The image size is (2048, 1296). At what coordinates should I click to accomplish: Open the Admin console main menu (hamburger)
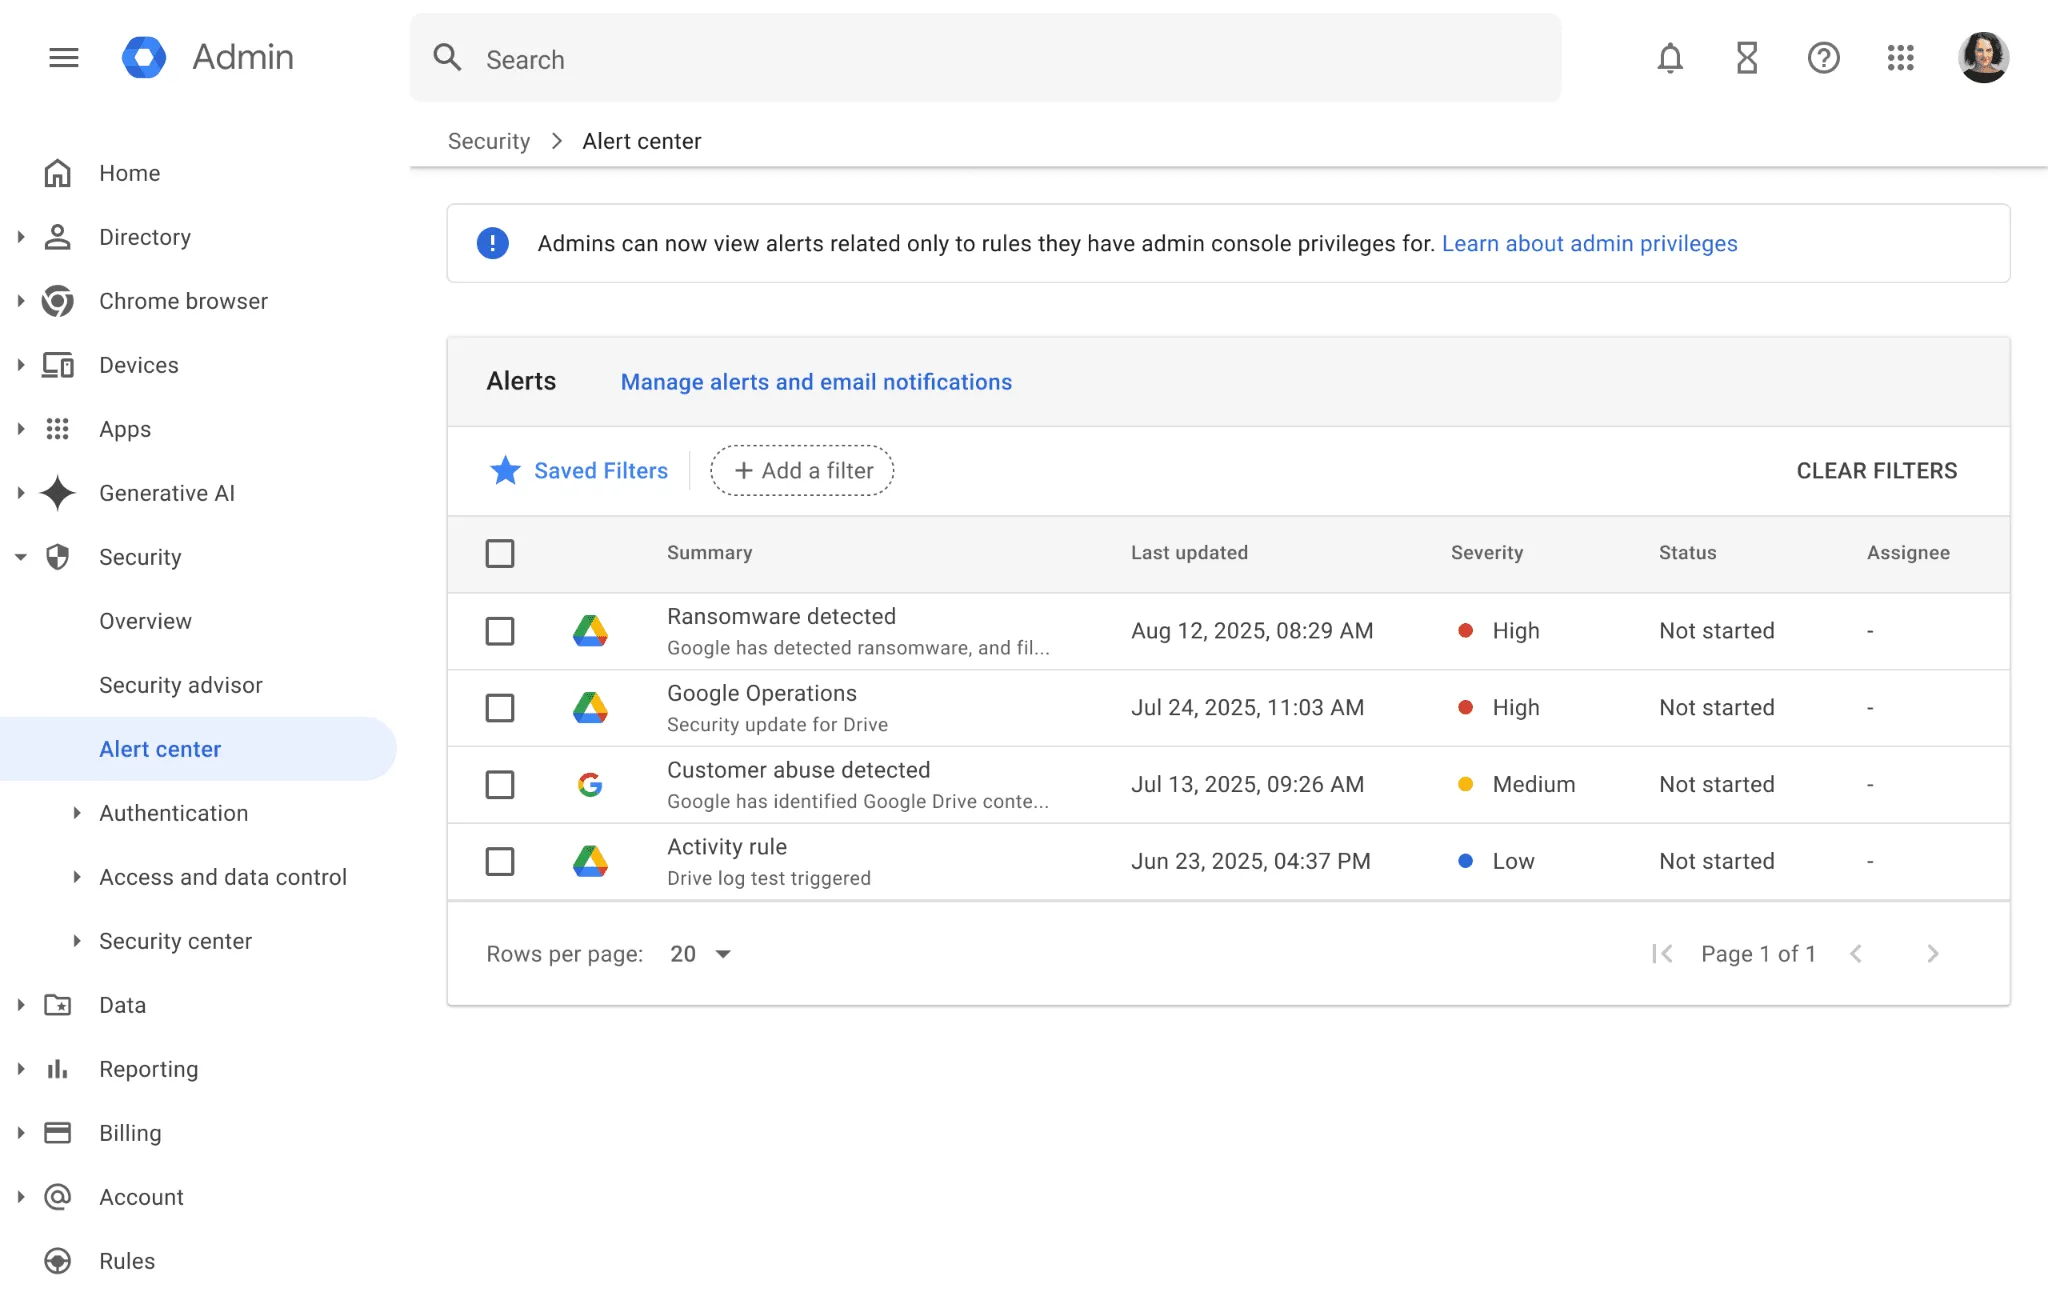pyautogui.click(x=63, y=58)
